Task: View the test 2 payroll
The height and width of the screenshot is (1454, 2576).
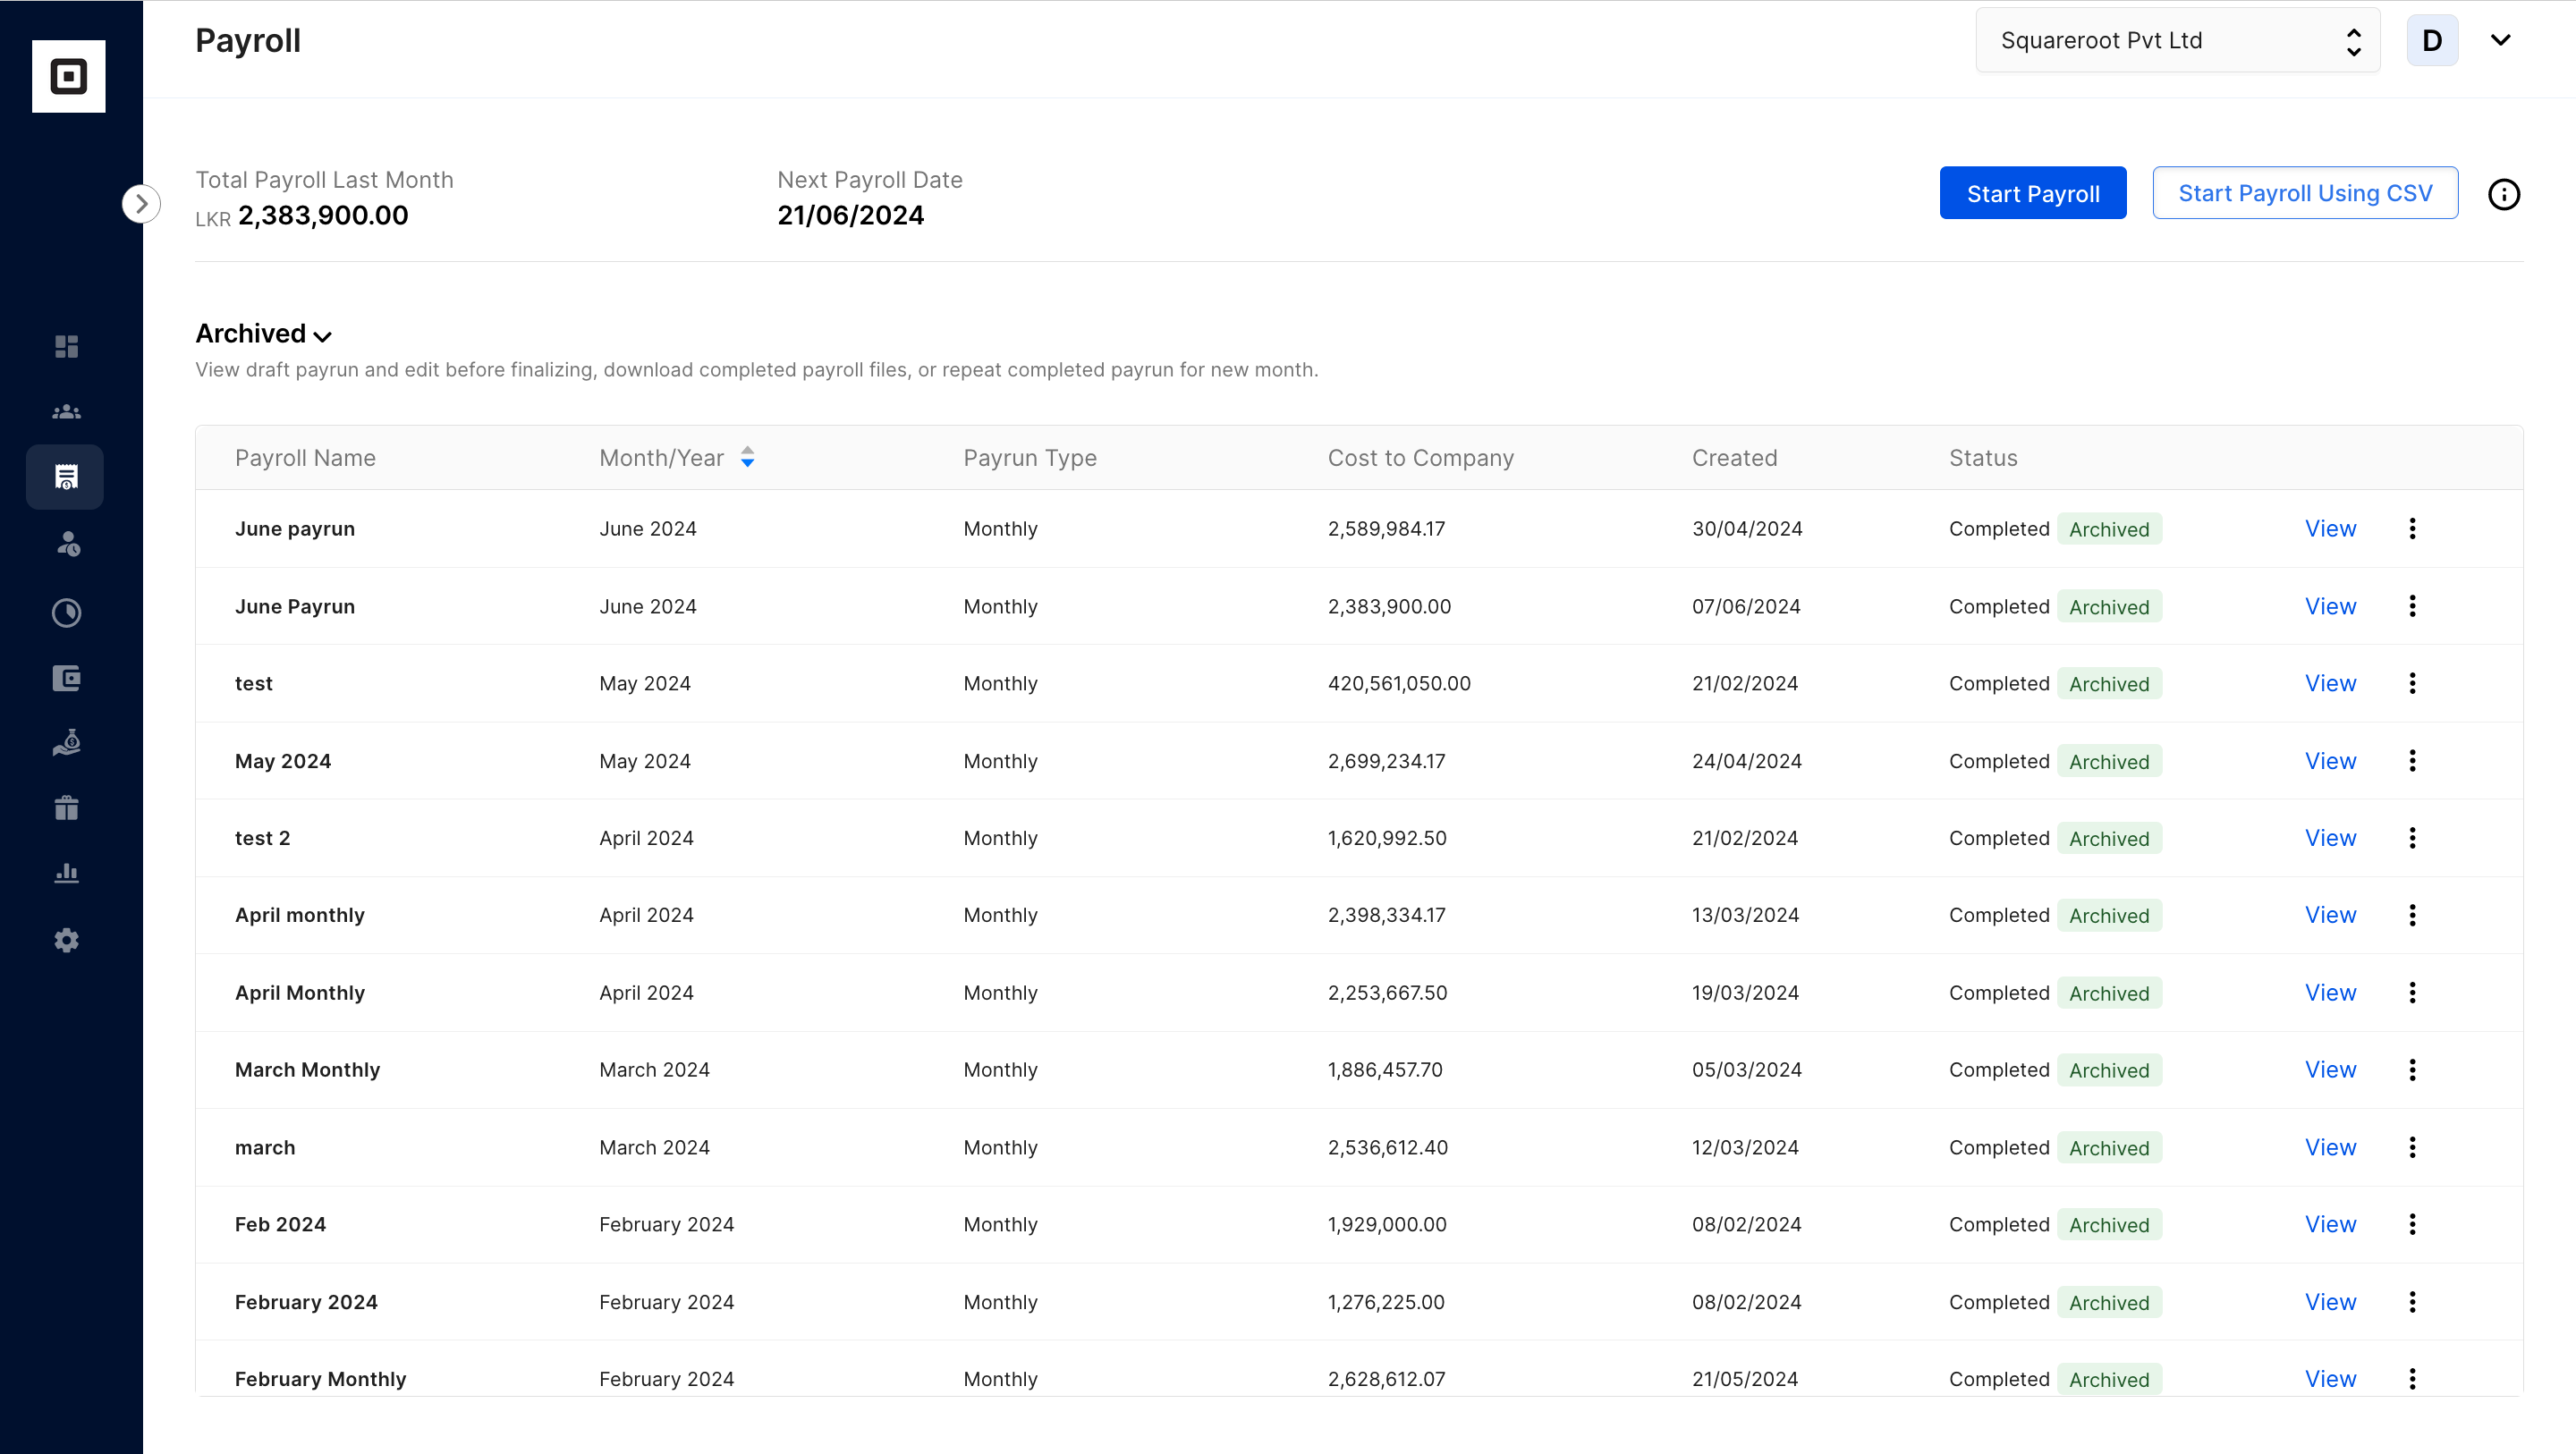Action: [2330, 838]
